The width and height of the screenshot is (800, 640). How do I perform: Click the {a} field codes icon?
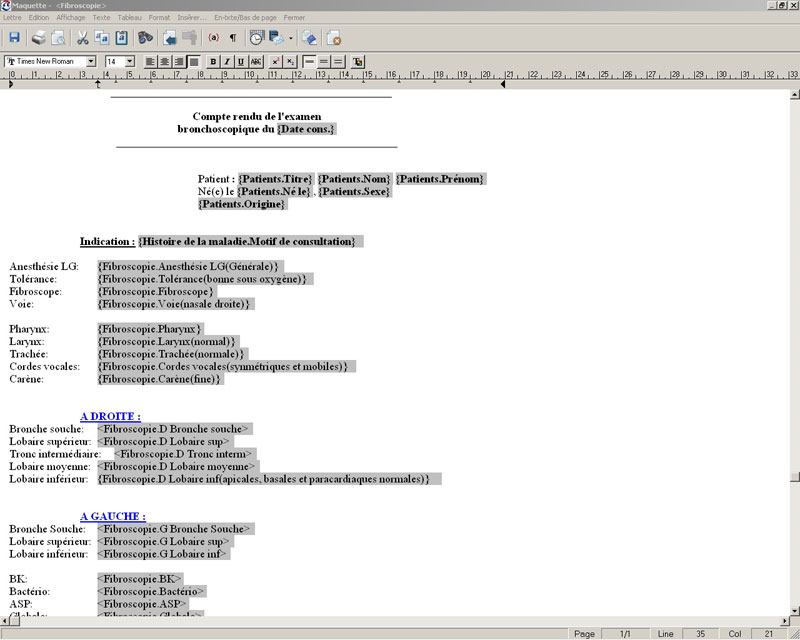214,37
